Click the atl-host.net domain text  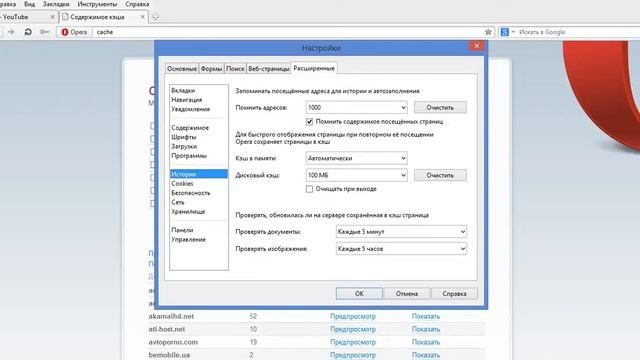pos(167,329)
